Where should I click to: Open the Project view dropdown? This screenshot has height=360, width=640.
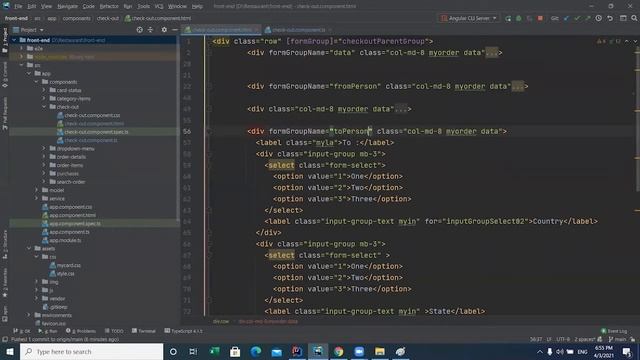point(28,30)
